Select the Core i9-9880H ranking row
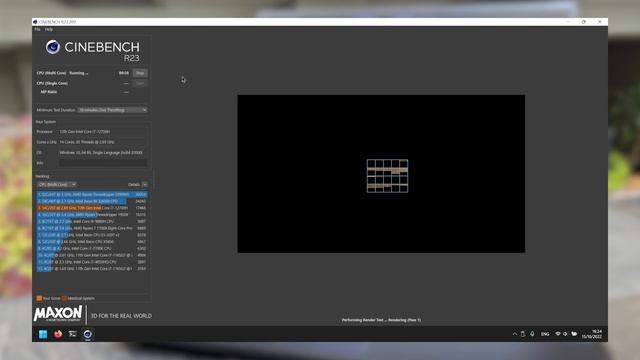Viewport: 640px width, 360px height. tap(92, 222)
